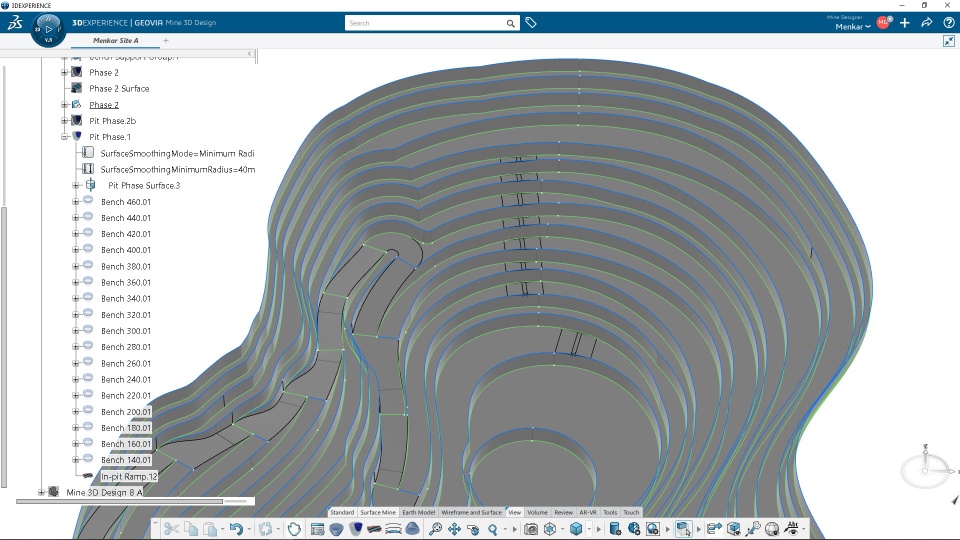Click the Copy icon in bottom toolbar
960x540 pixels.
click(191, 529)
